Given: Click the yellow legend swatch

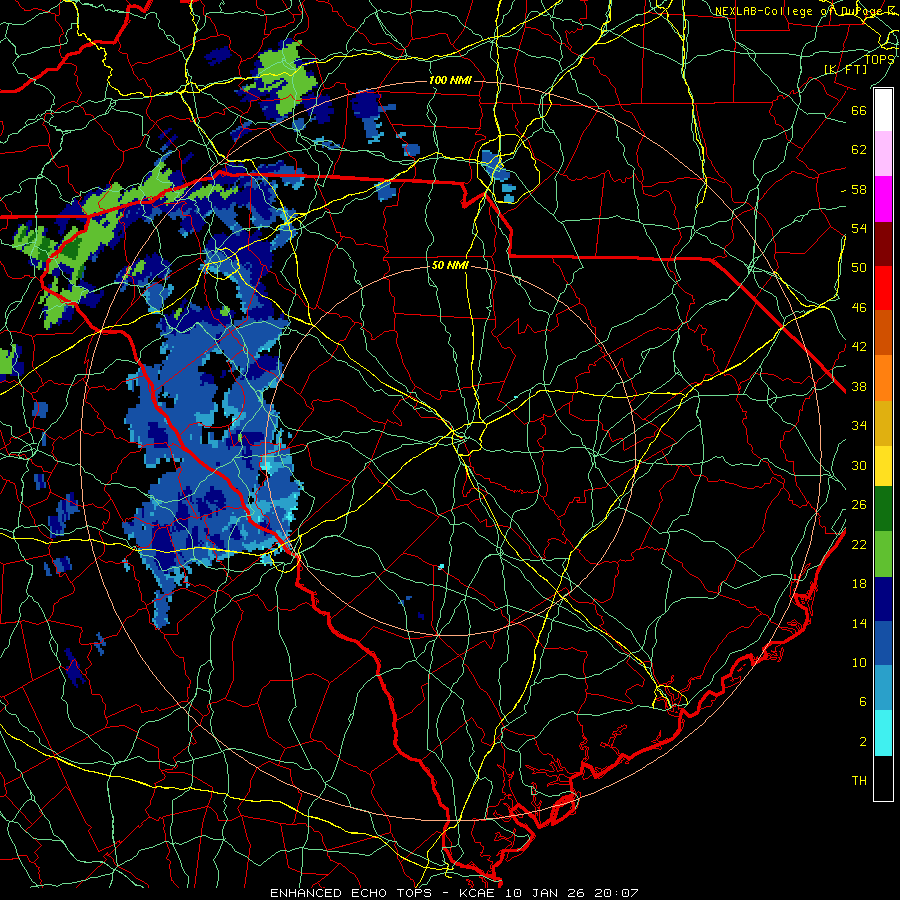Looking at the screenshot, I should [x=883, y=466].
